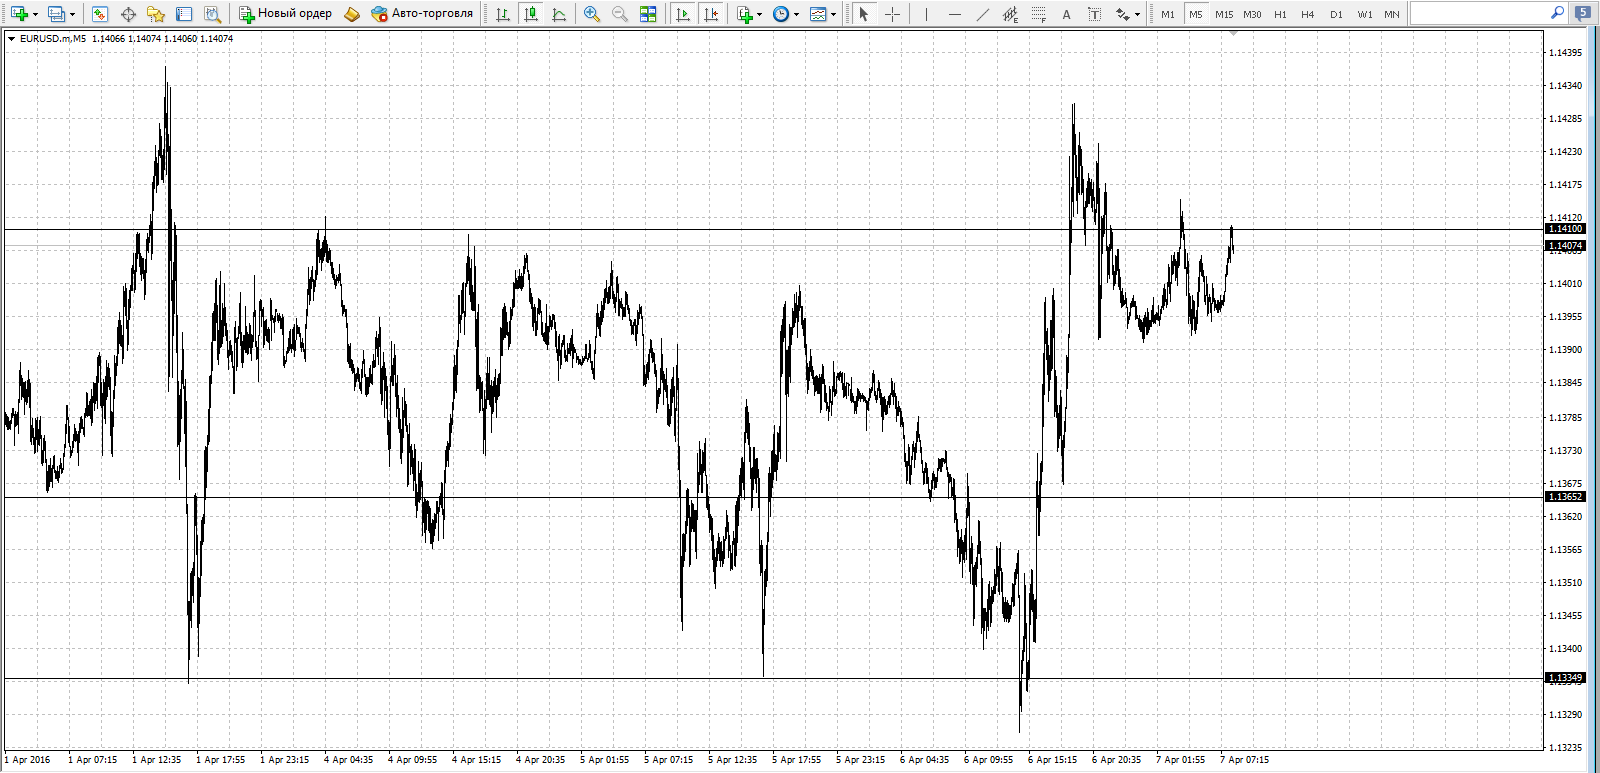Select the text drawing tool
Image resolution: width=1600 pixels, height=773 pixels.
point(1067,14)
